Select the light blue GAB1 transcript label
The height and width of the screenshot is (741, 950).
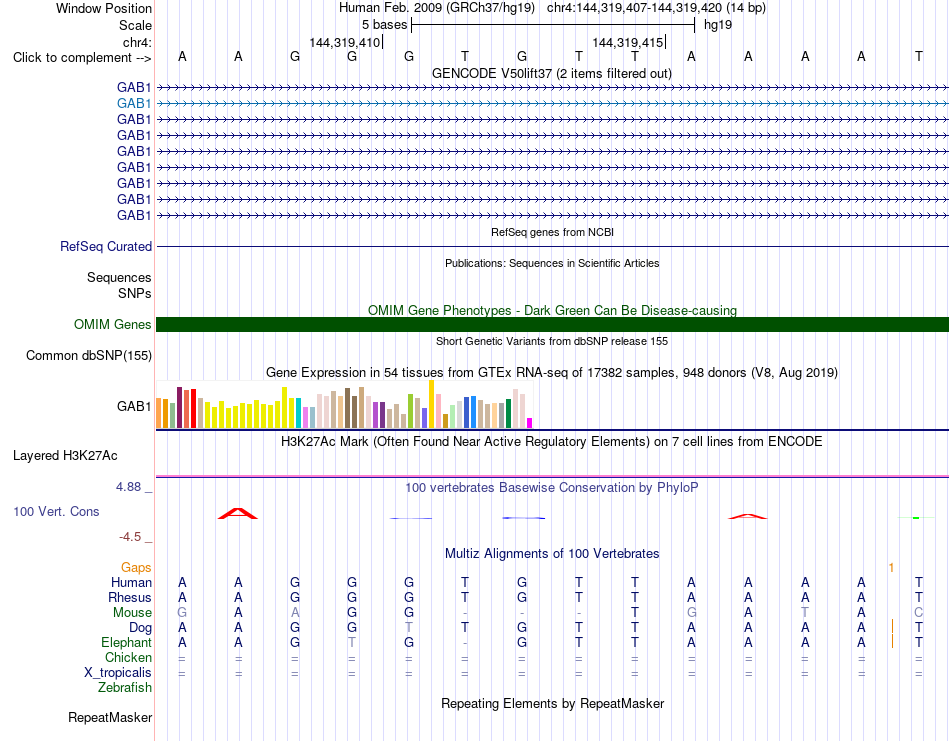(134, 104)
